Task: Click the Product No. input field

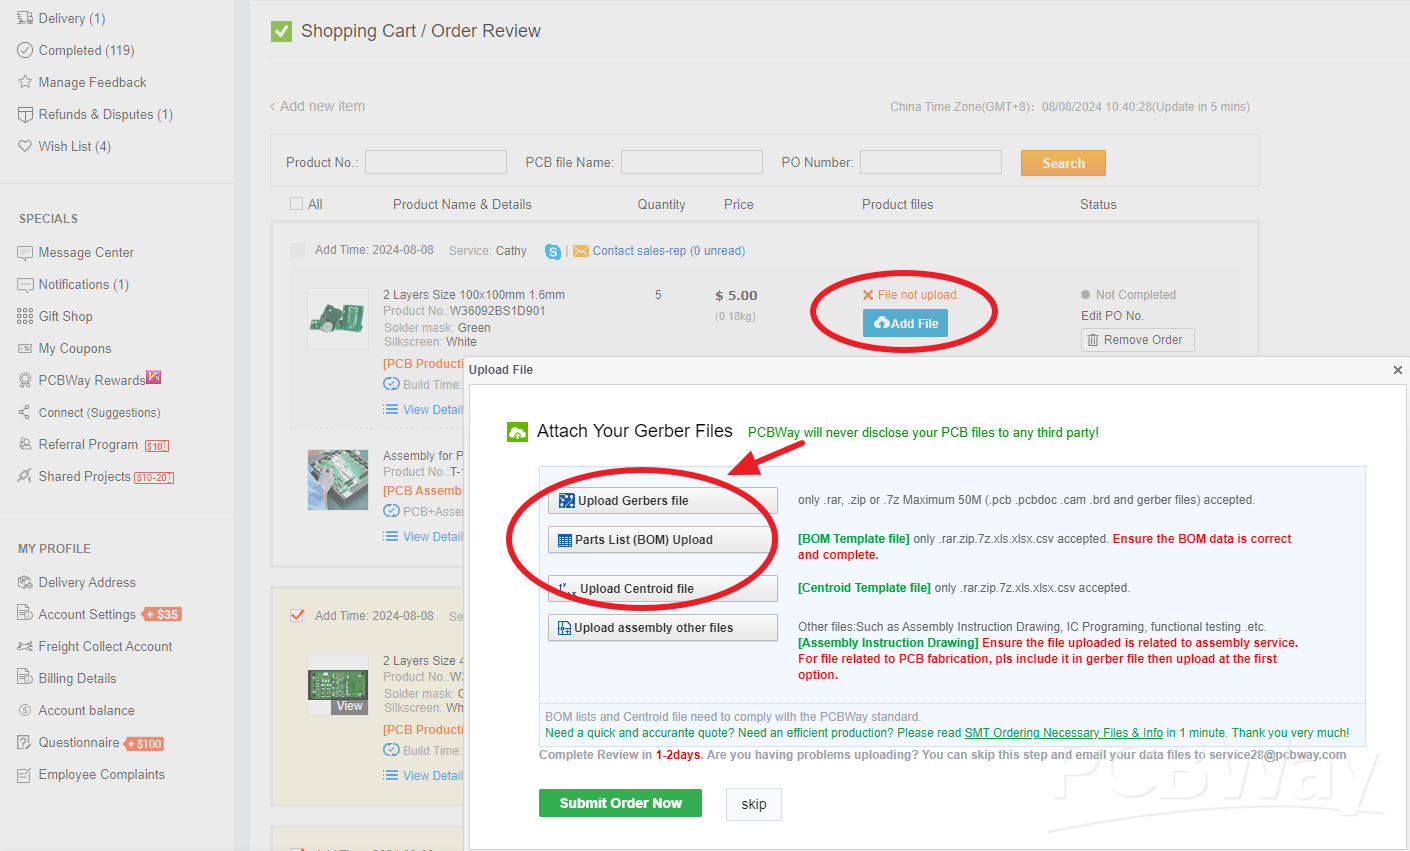Action: point(436,162)
